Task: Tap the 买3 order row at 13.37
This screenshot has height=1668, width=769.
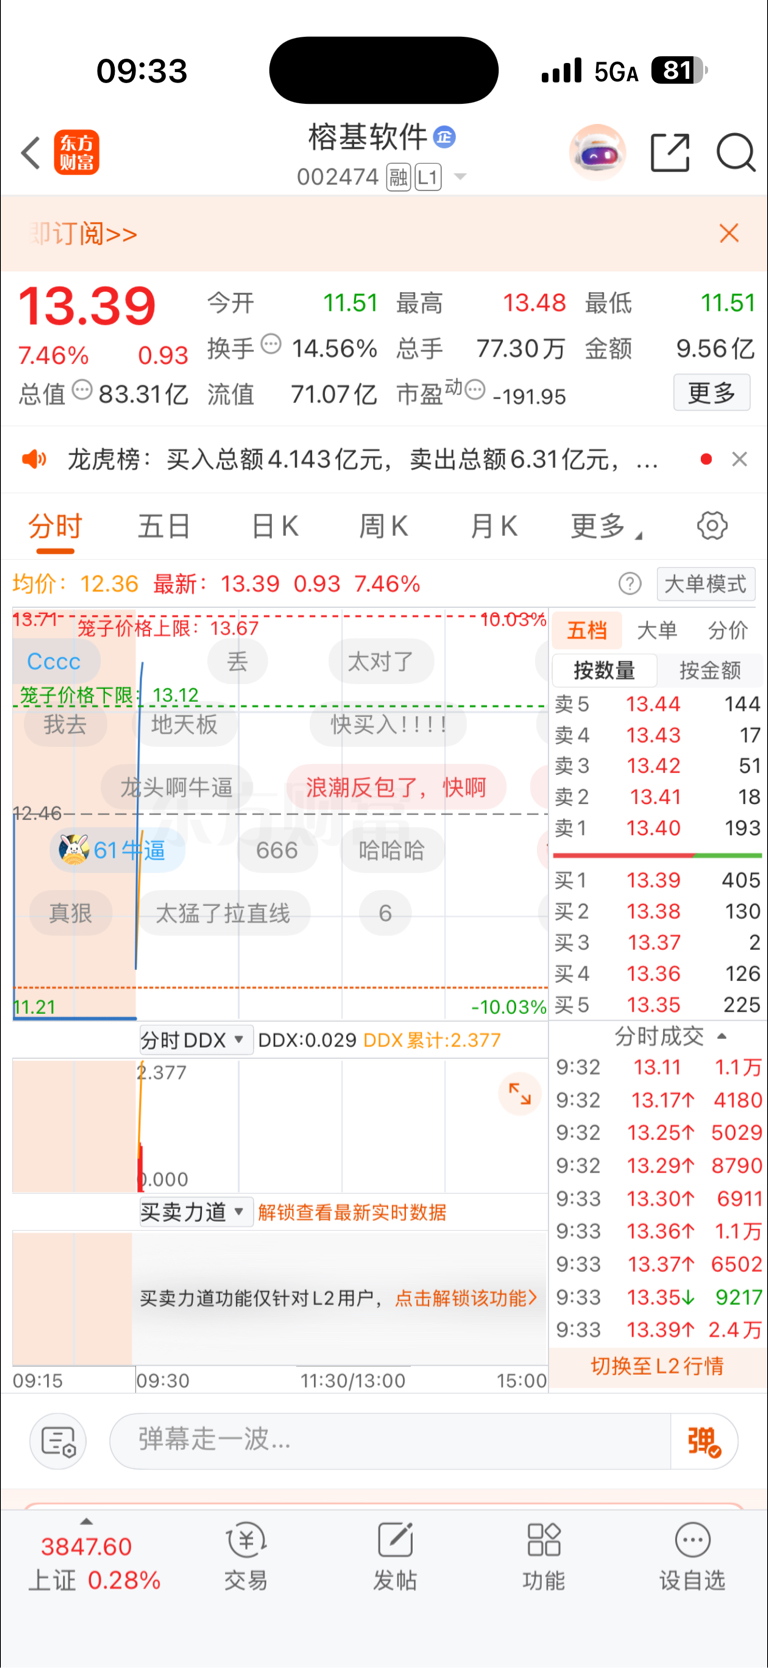Action: click(x=658, y=942)
